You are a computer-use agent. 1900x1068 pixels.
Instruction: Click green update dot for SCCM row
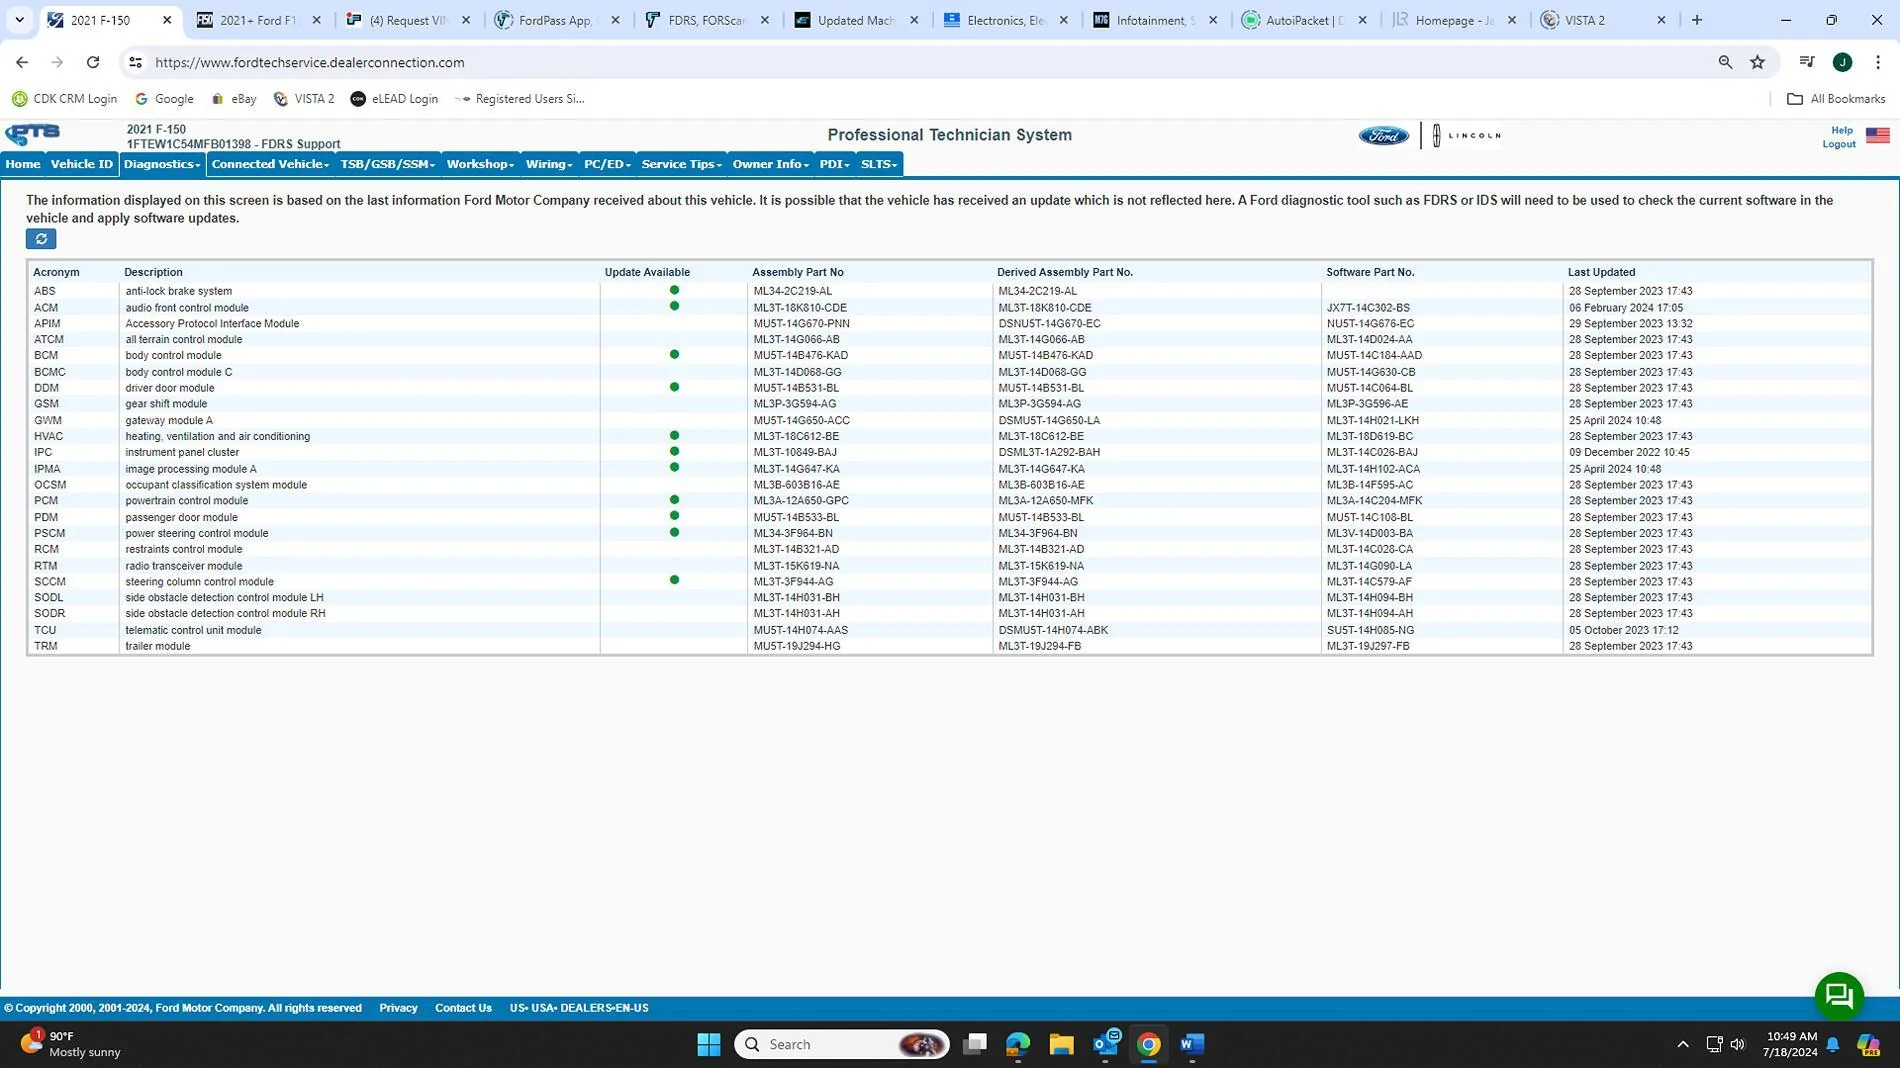pyautogui.click(x=674, y=580)
